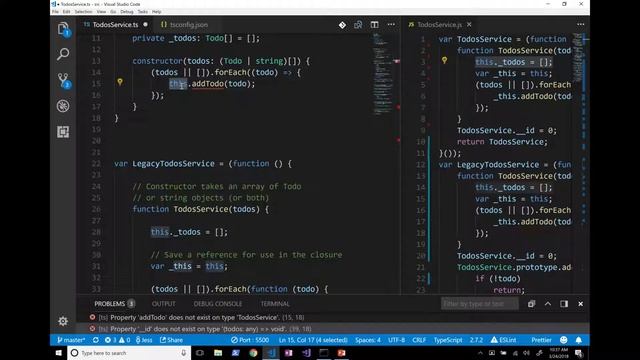
Task: Open the View menu
Action: click(101, 12)
